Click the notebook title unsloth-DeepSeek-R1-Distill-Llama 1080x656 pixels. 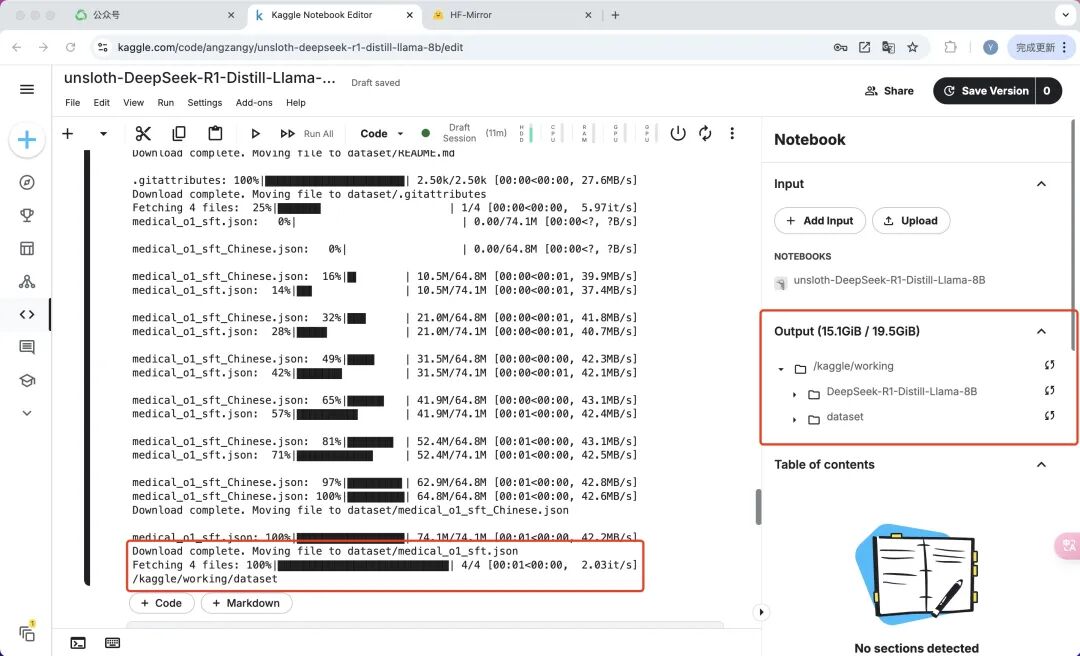(200, 78)
